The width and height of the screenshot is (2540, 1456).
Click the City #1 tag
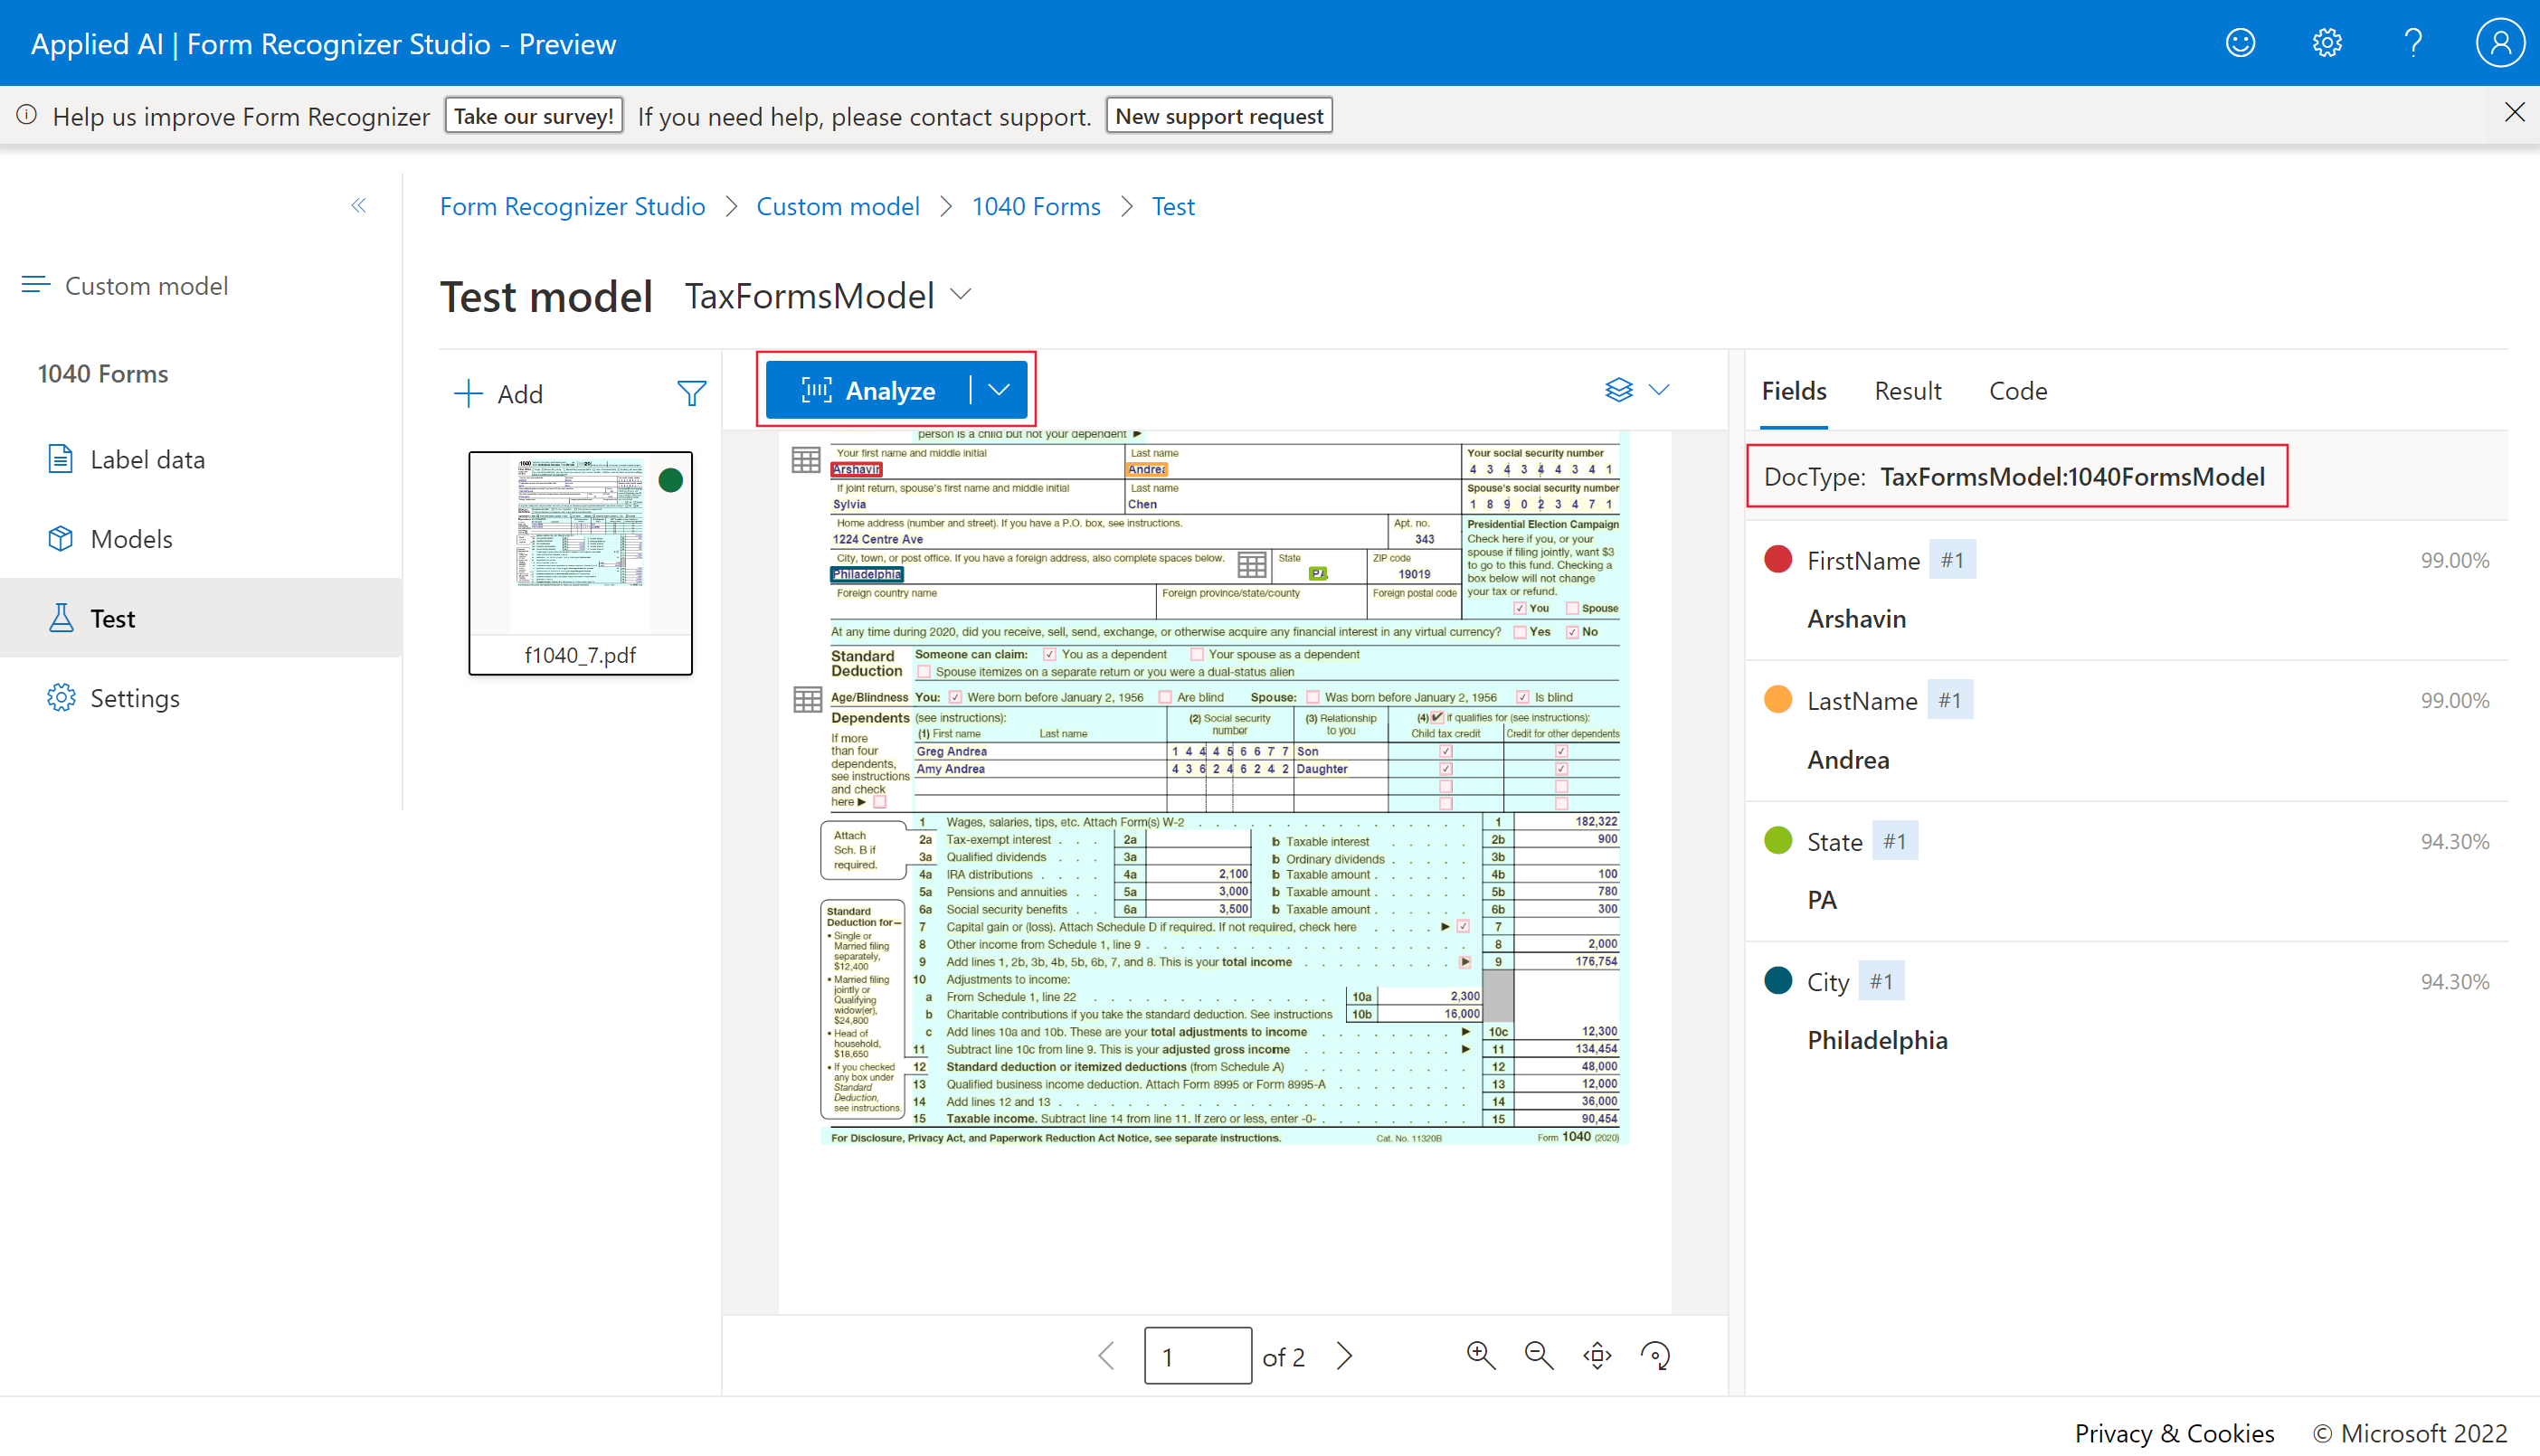[x=1882, y=981]
